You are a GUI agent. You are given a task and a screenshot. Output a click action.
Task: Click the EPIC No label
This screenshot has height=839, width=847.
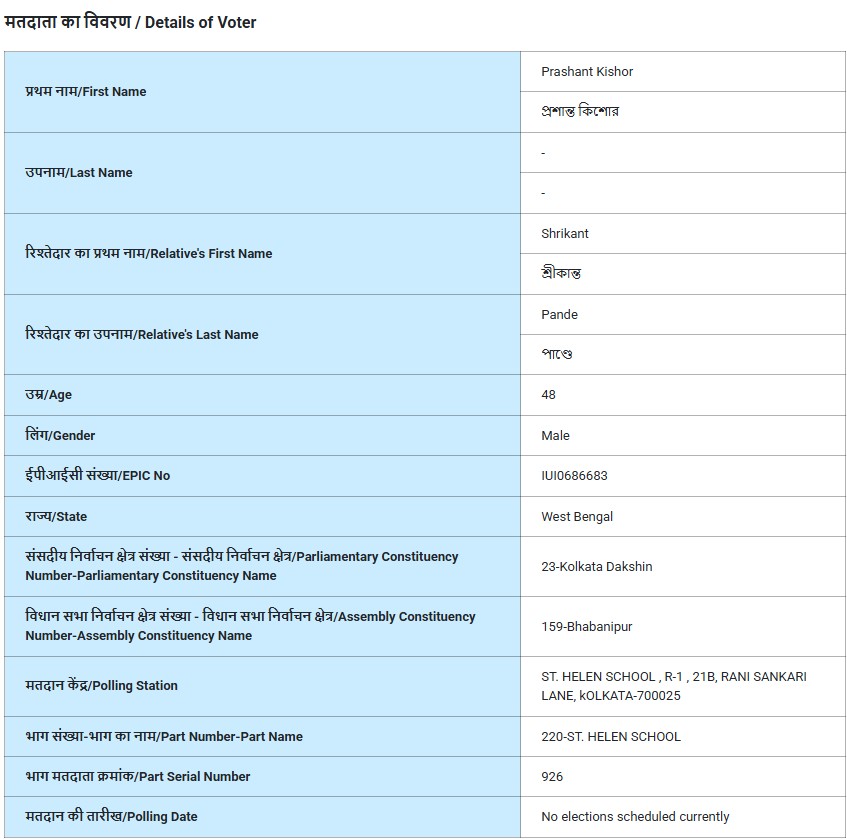(98, 476)
